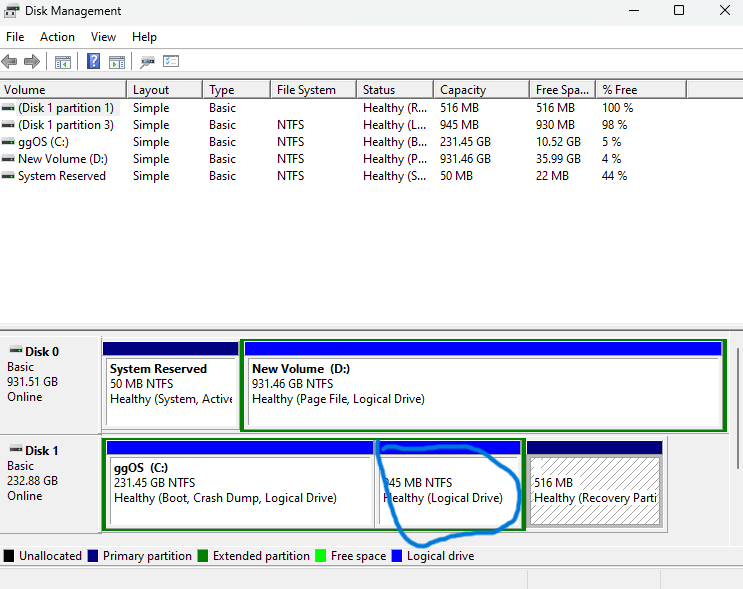Viewport: 743px width, 589px height.
Task: Click the graphical pane vertical scrollbar
Action: 737,408
